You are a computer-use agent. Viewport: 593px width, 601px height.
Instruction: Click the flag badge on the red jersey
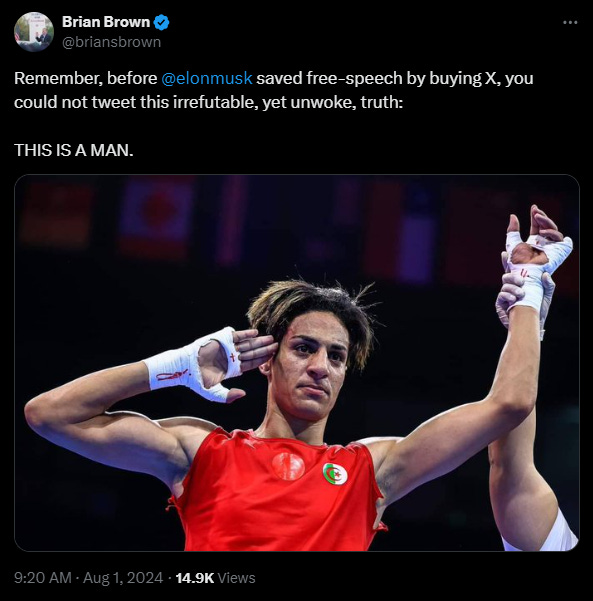tap(335, 474)
